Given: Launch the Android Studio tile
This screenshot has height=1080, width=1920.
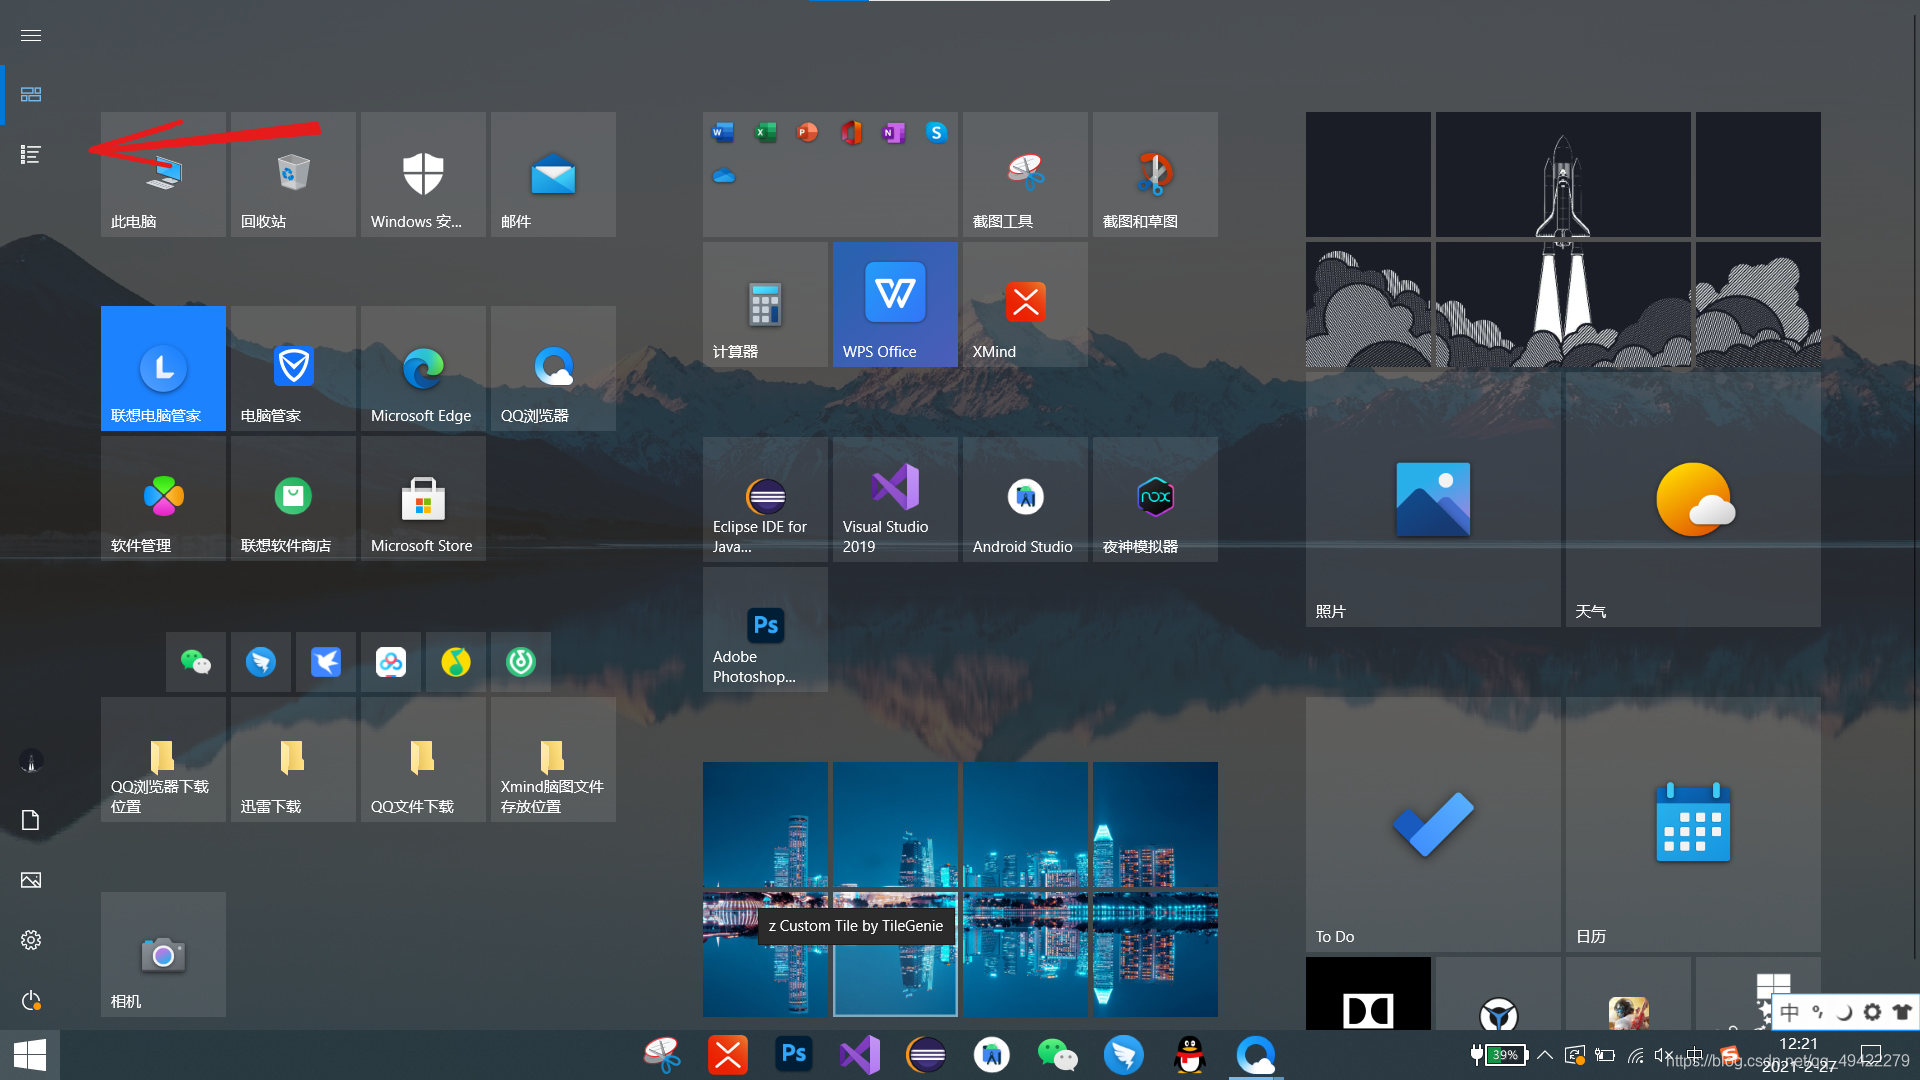Looking at the screenshot, I should [x=1025, y=499].
